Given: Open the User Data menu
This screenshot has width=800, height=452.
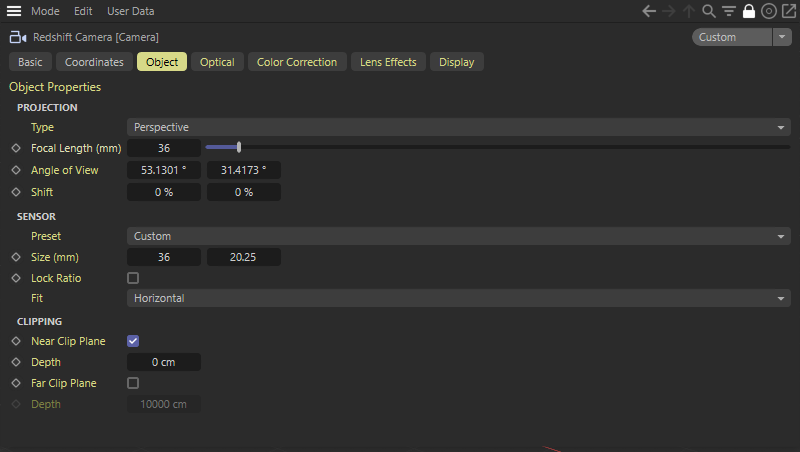Looking at the screenshot, I should point(131,11).
